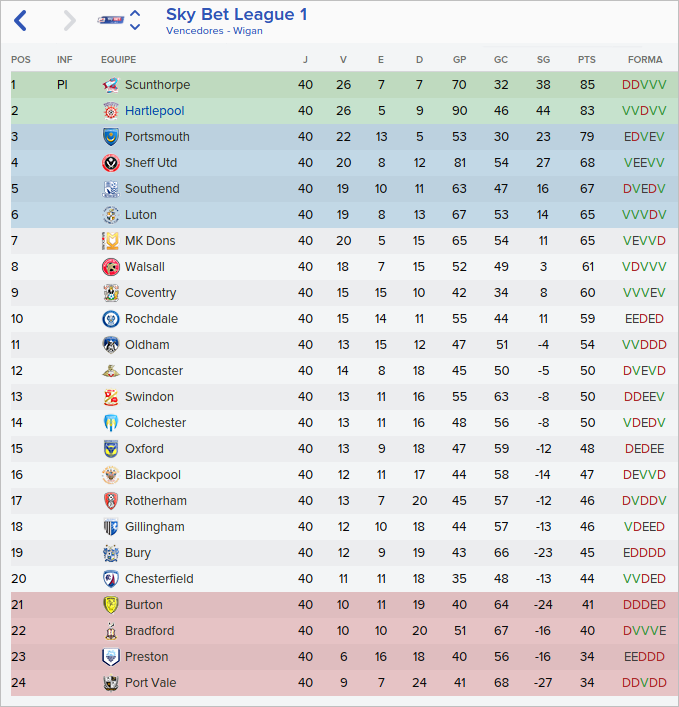Screen dimensions: 679x707
Task: Click the Coventry club badge
Action: click(110, 293)
